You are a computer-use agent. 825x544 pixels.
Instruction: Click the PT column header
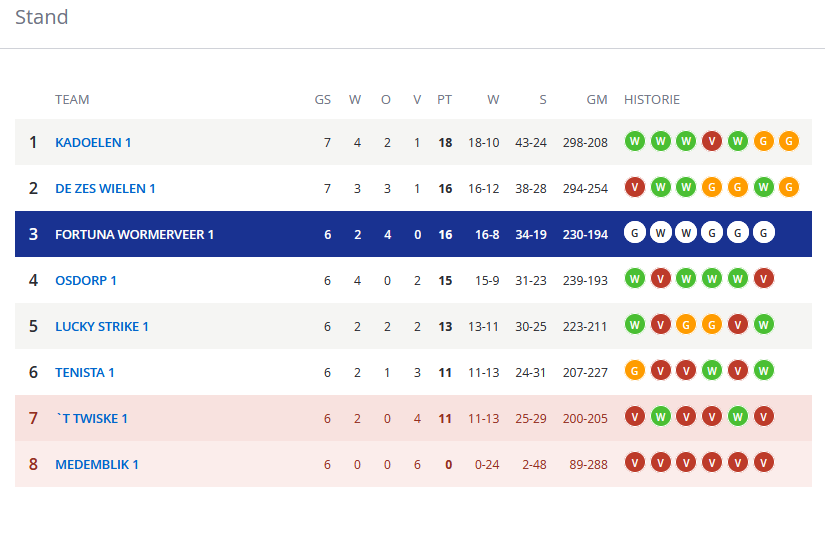click(444, 99)
